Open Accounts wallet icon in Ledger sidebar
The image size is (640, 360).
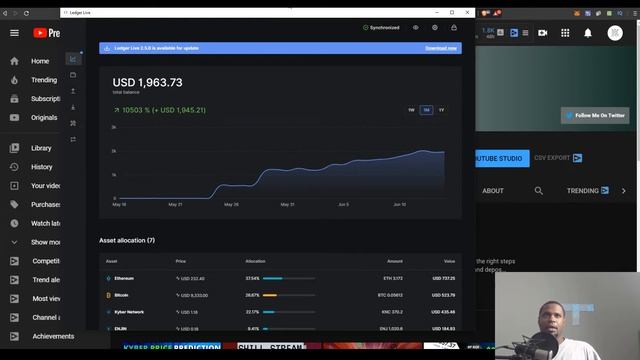73,75
